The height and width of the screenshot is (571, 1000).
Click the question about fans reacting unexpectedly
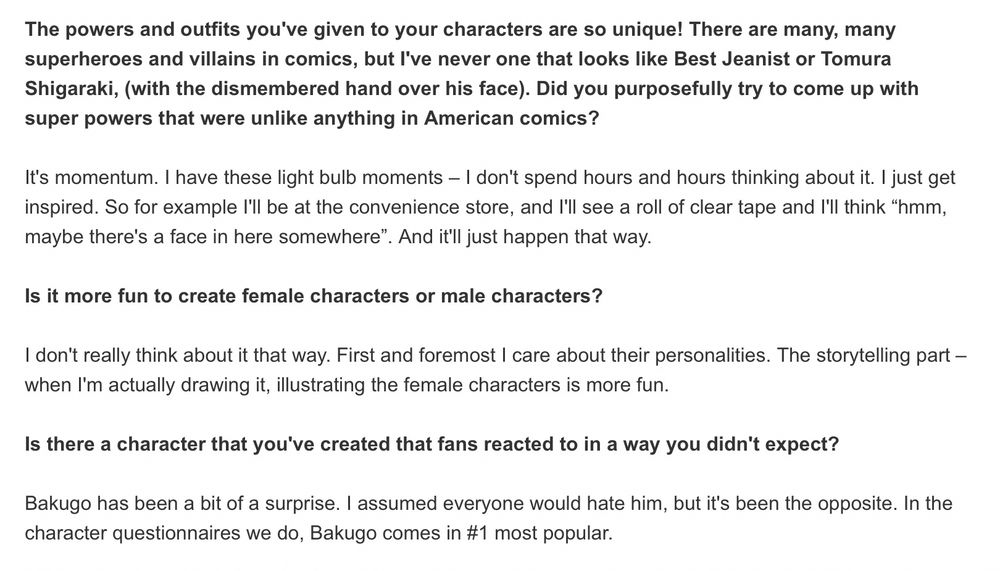point(432,444)
